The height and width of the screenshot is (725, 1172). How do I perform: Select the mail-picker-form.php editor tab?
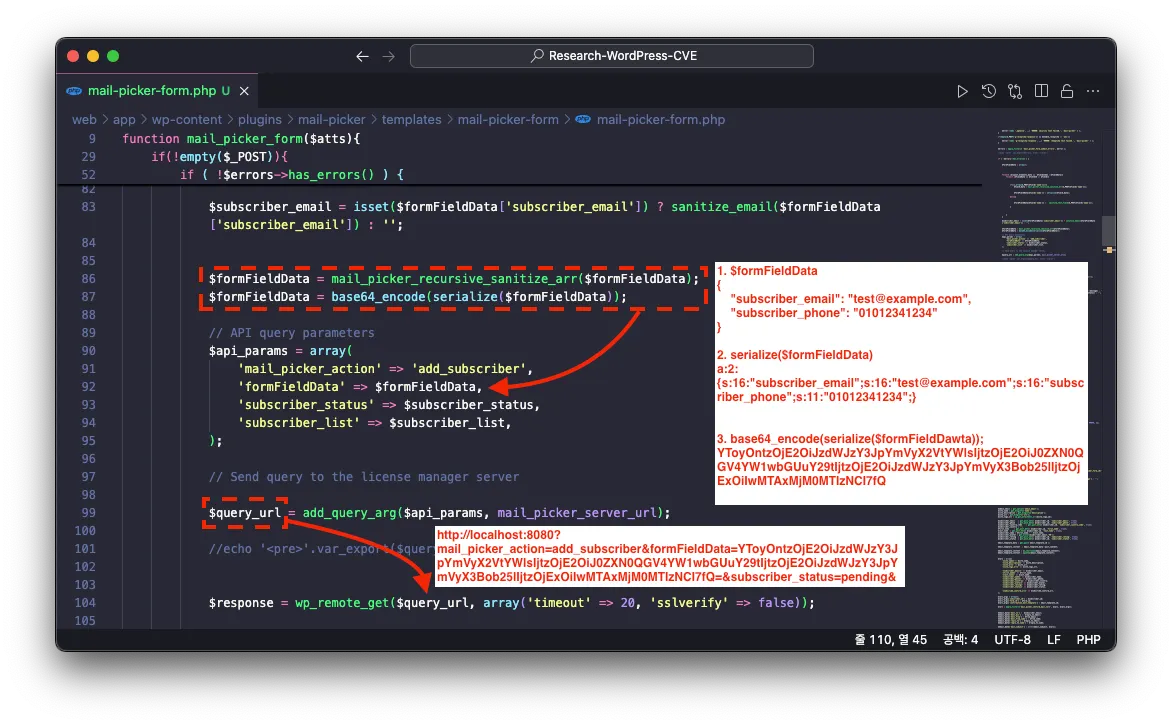[158, 91]
